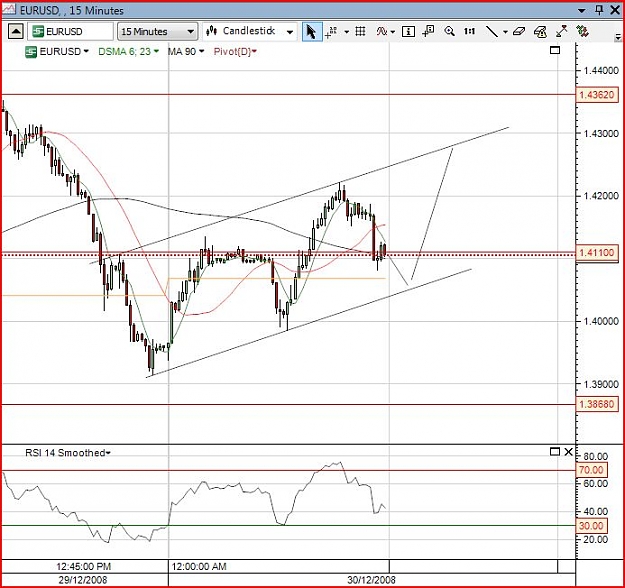
Task: Select the zoom magnifier tool
Action: coord(449,31)
